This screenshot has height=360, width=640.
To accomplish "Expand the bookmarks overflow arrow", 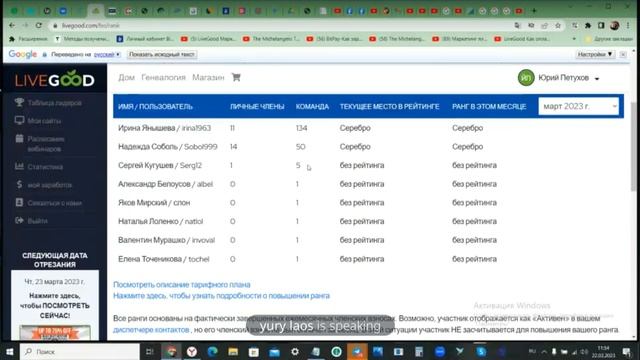I will 574,39.
